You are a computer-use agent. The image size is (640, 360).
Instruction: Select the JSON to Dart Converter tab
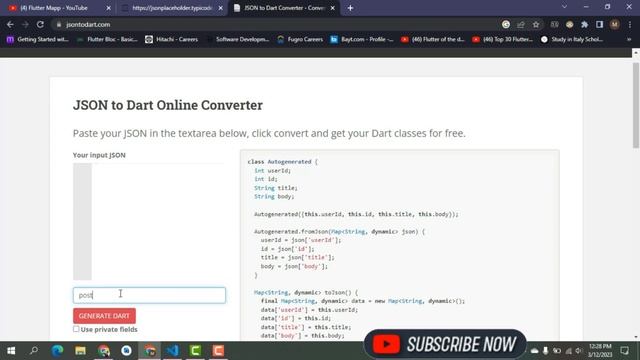284,8
